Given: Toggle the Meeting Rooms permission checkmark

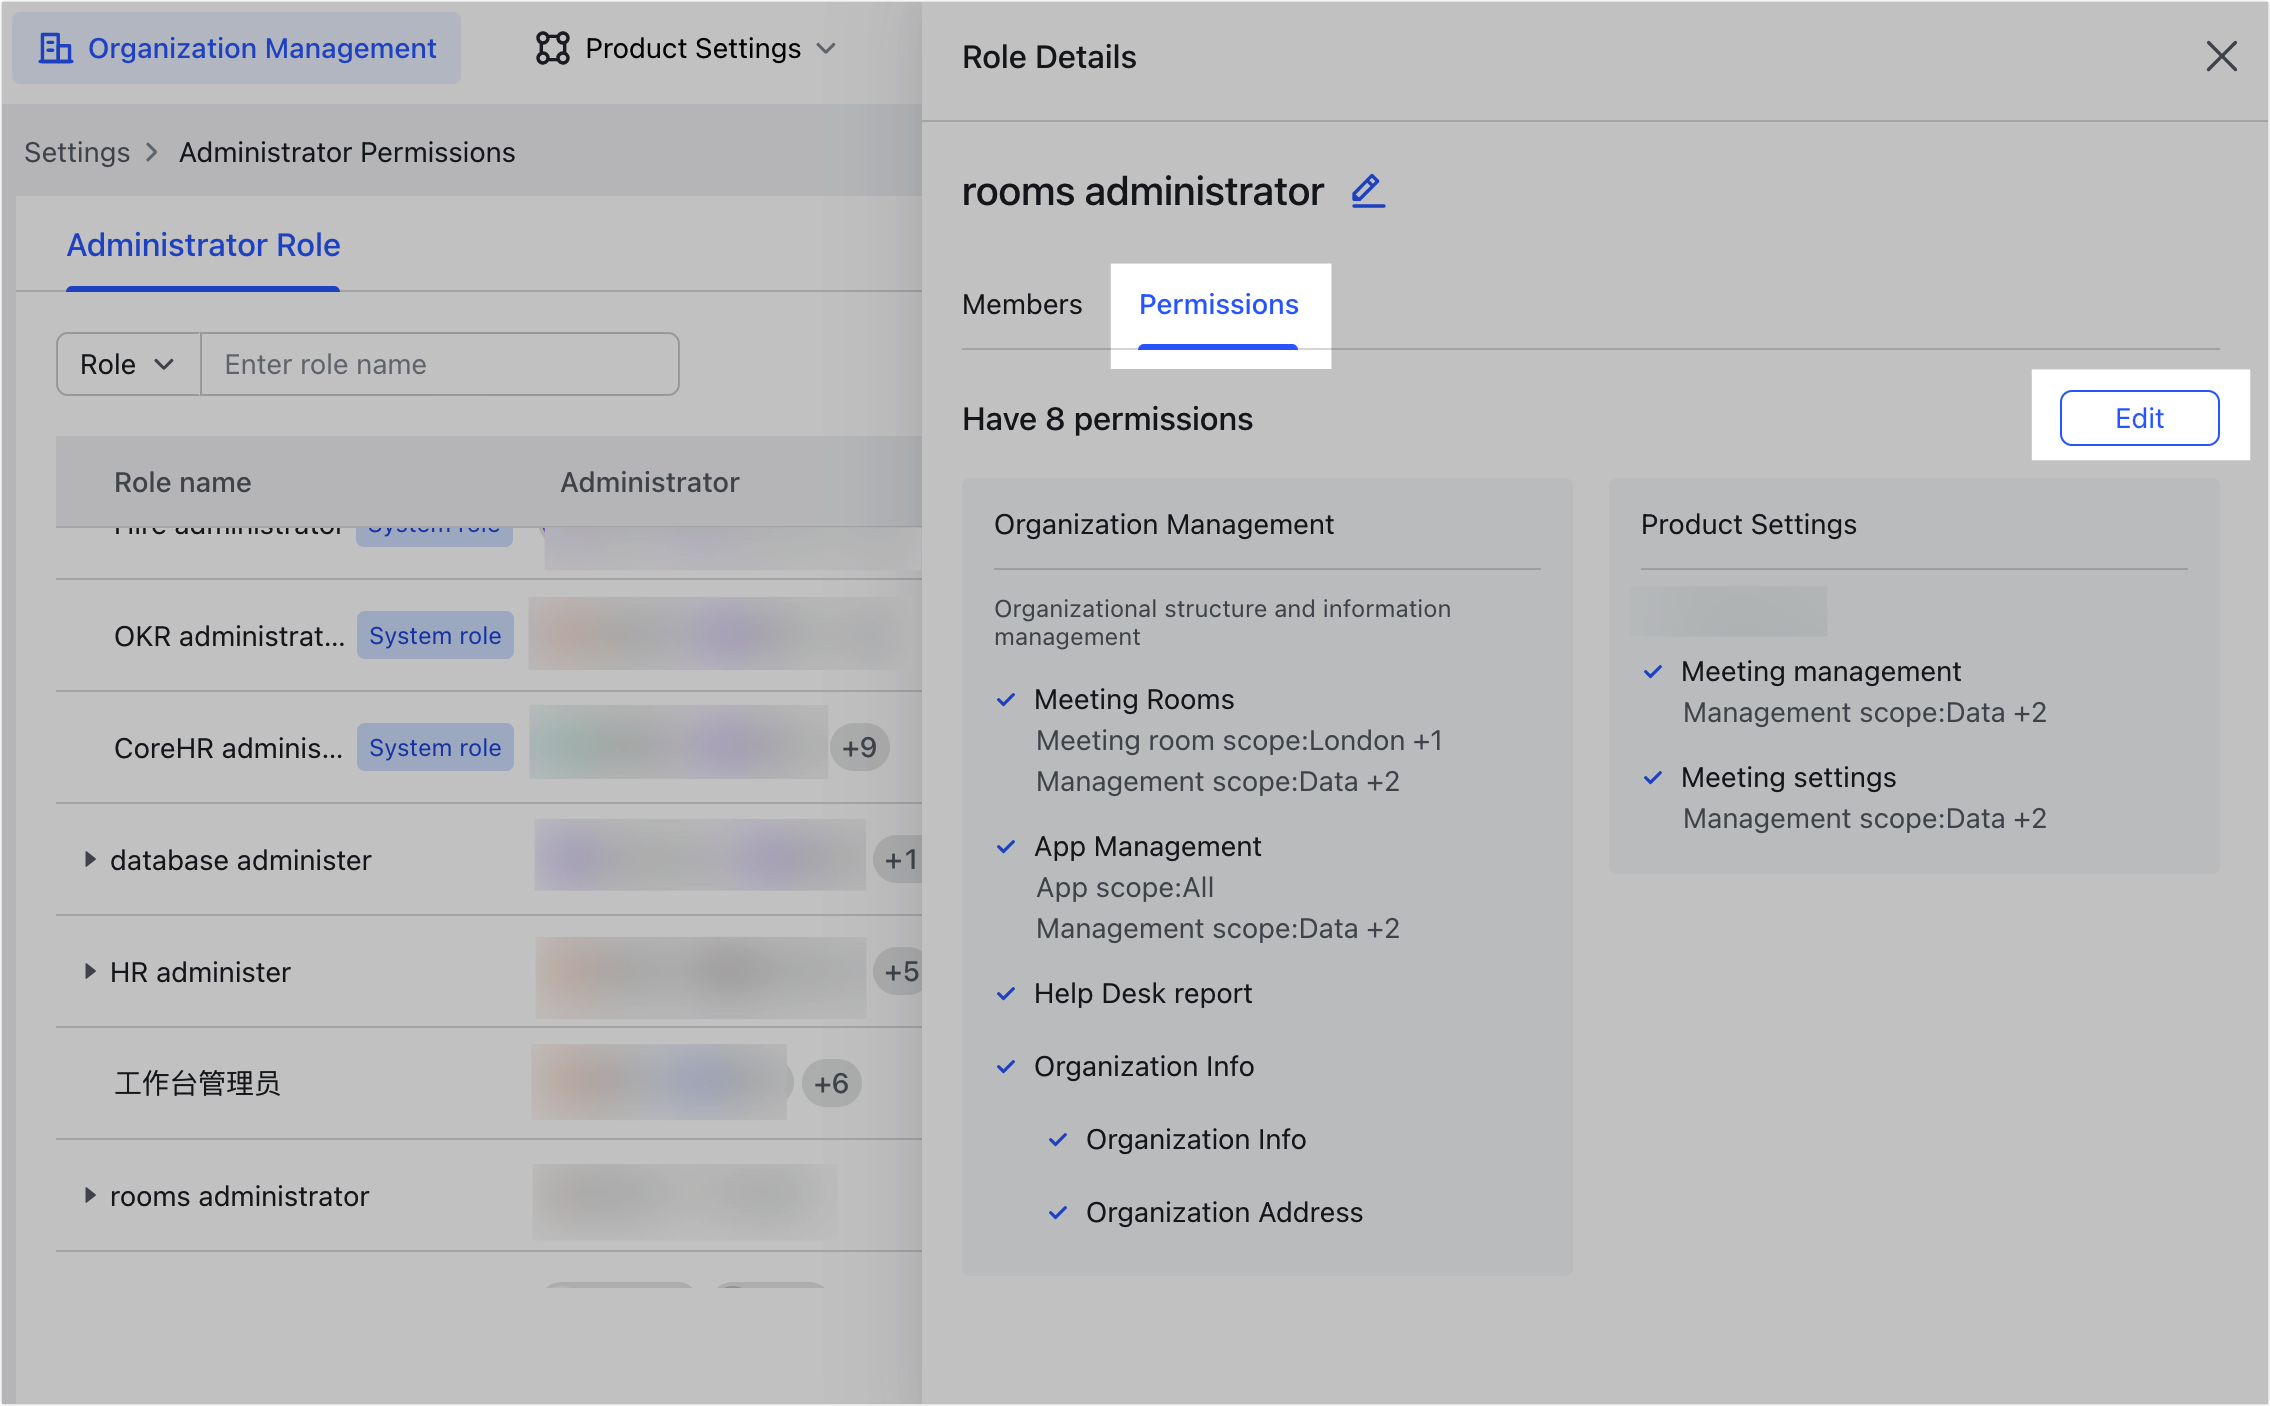Looking at the screenshot, I should pos(1006,700).
